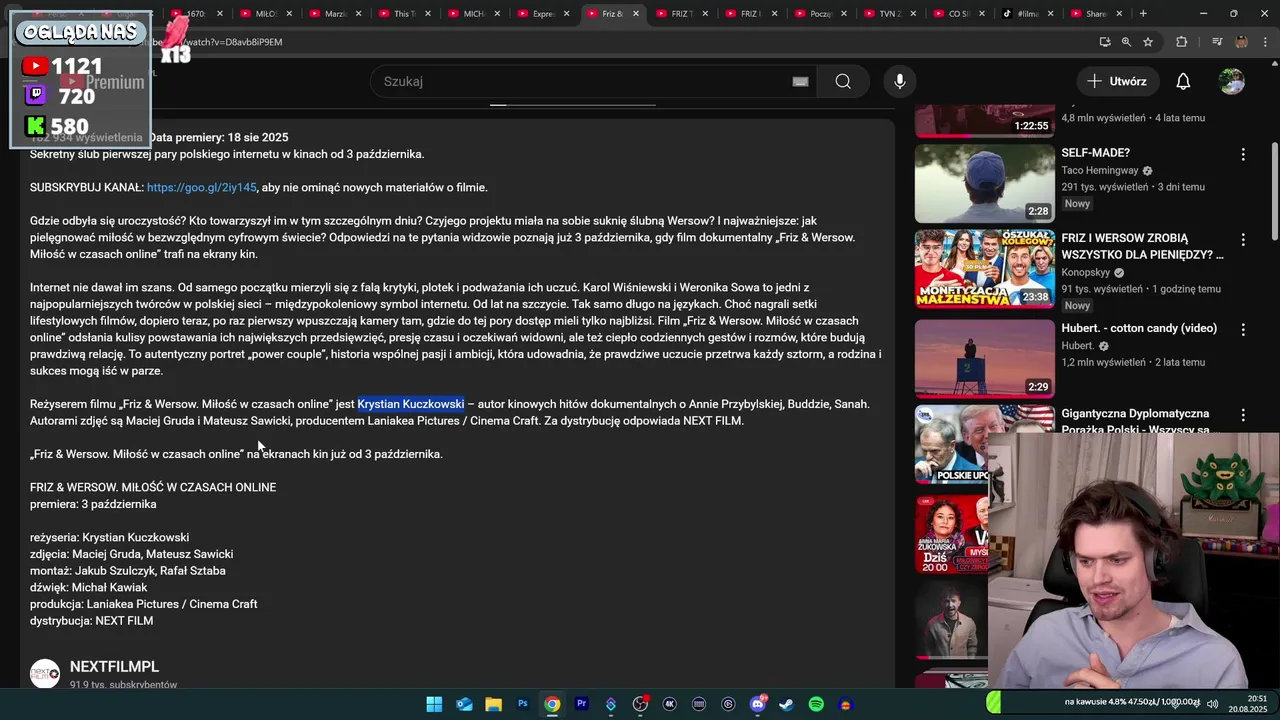Open options menu for Hubert. - cotton candy video

tap(1243, 329)
